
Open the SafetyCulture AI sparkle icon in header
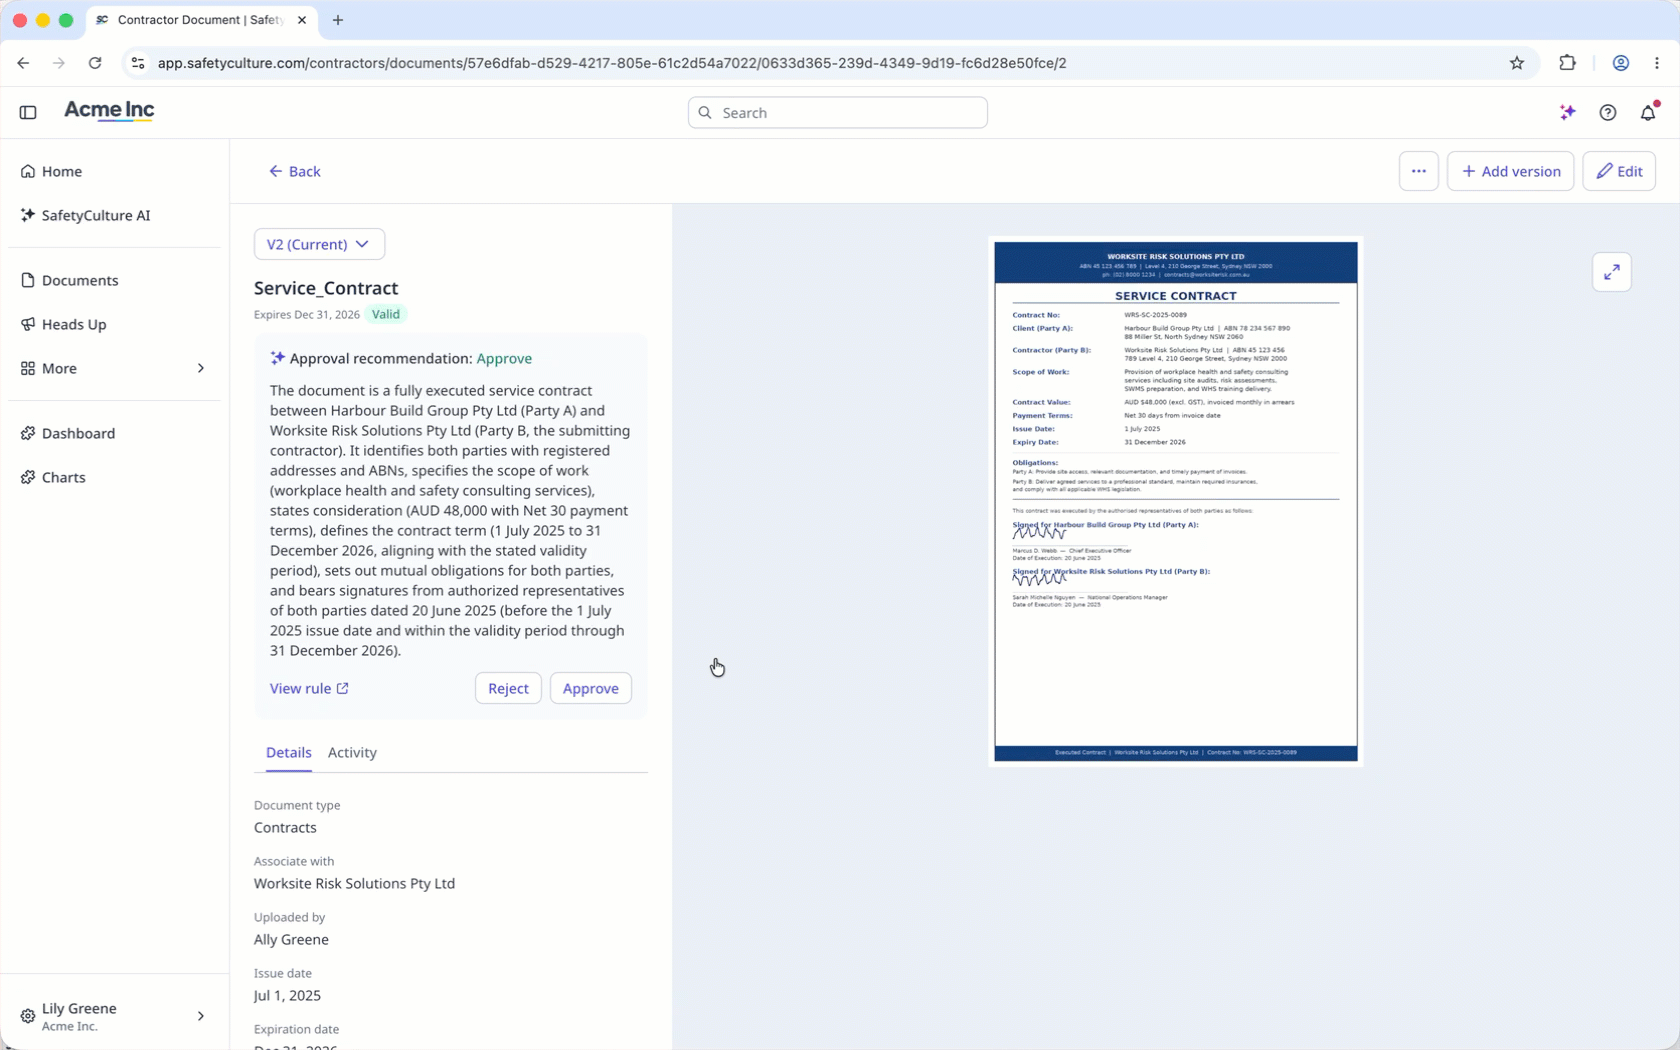click(1567, 112)
